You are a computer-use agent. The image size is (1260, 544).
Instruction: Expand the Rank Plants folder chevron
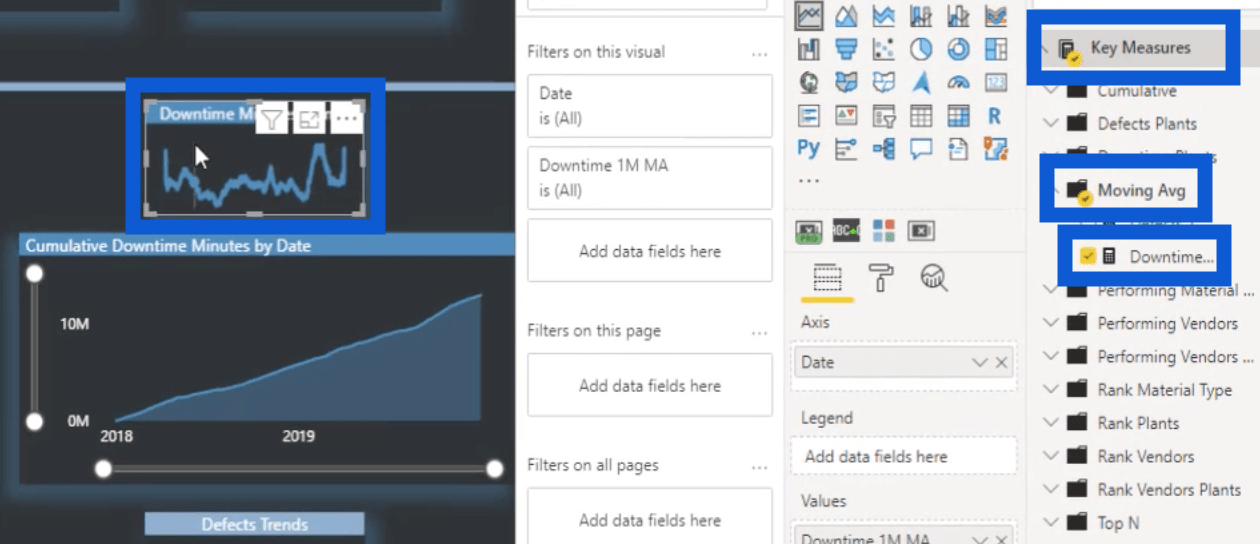click(1050, 423)
